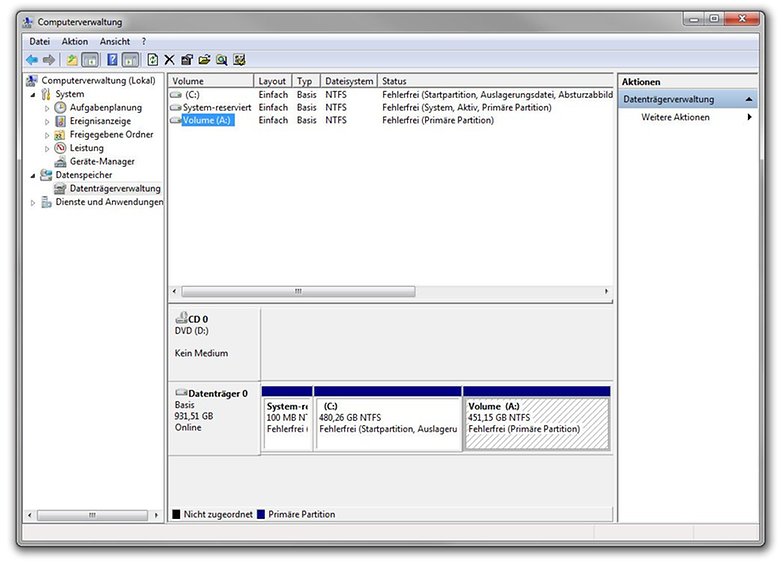Open the Datei menu

[x=39, y=41]
